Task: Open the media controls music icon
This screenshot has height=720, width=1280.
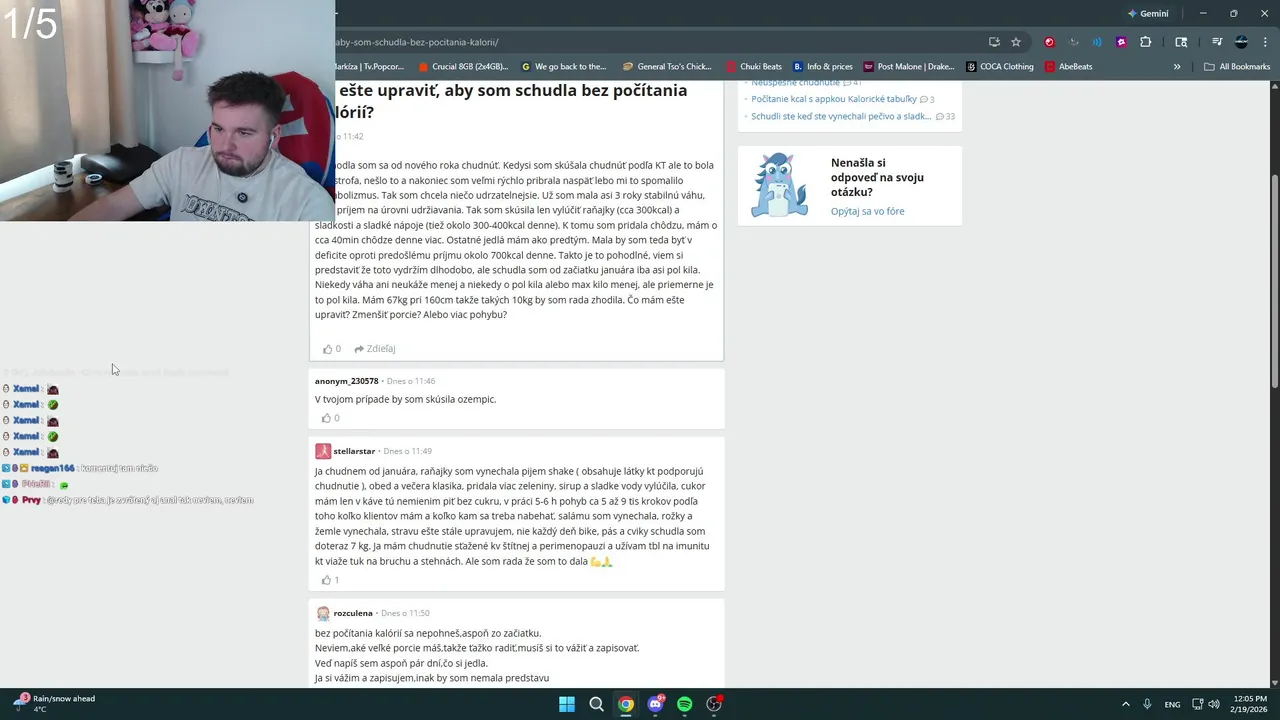Action: pyautogui.click(x=1217, y=42)
